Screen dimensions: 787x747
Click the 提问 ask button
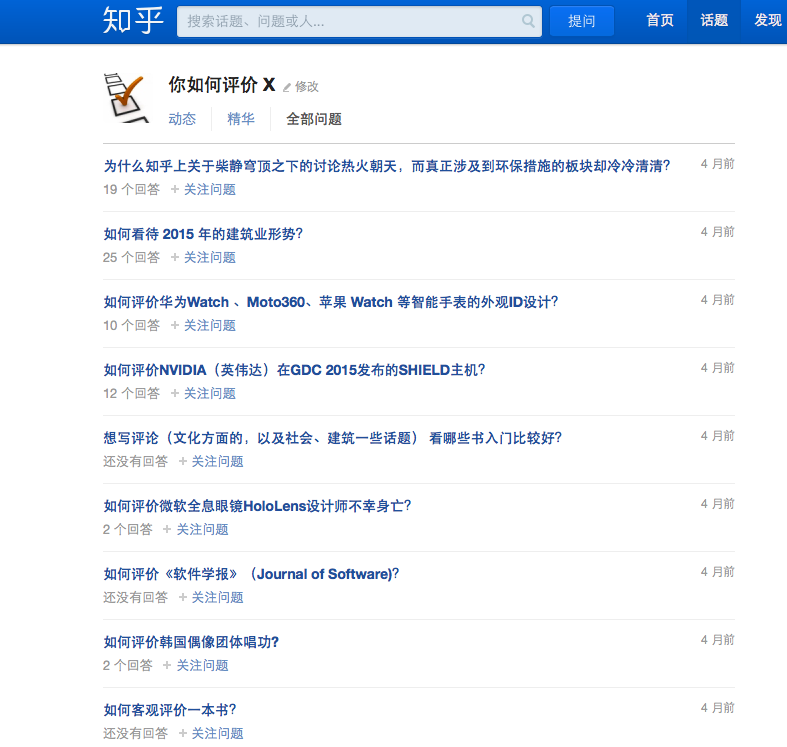582,21
